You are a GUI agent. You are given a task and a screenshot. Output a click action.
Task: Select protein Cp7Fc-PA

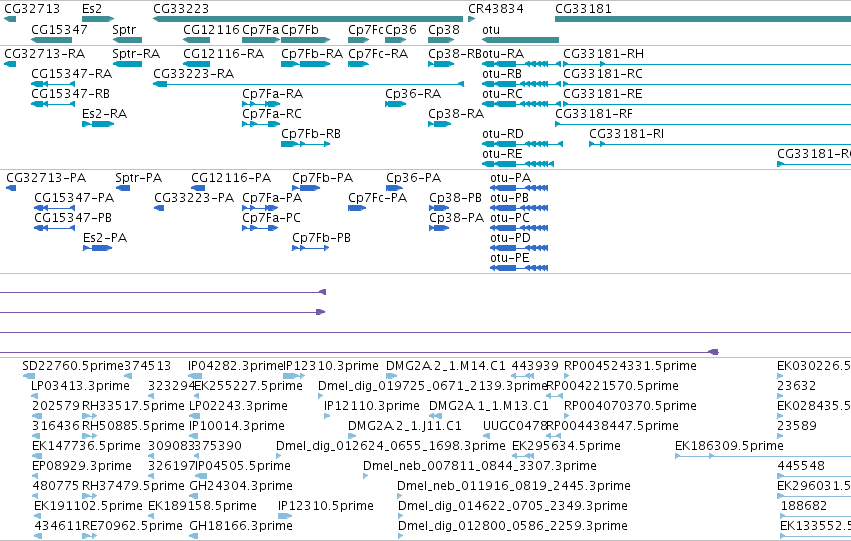coord(357,208)
